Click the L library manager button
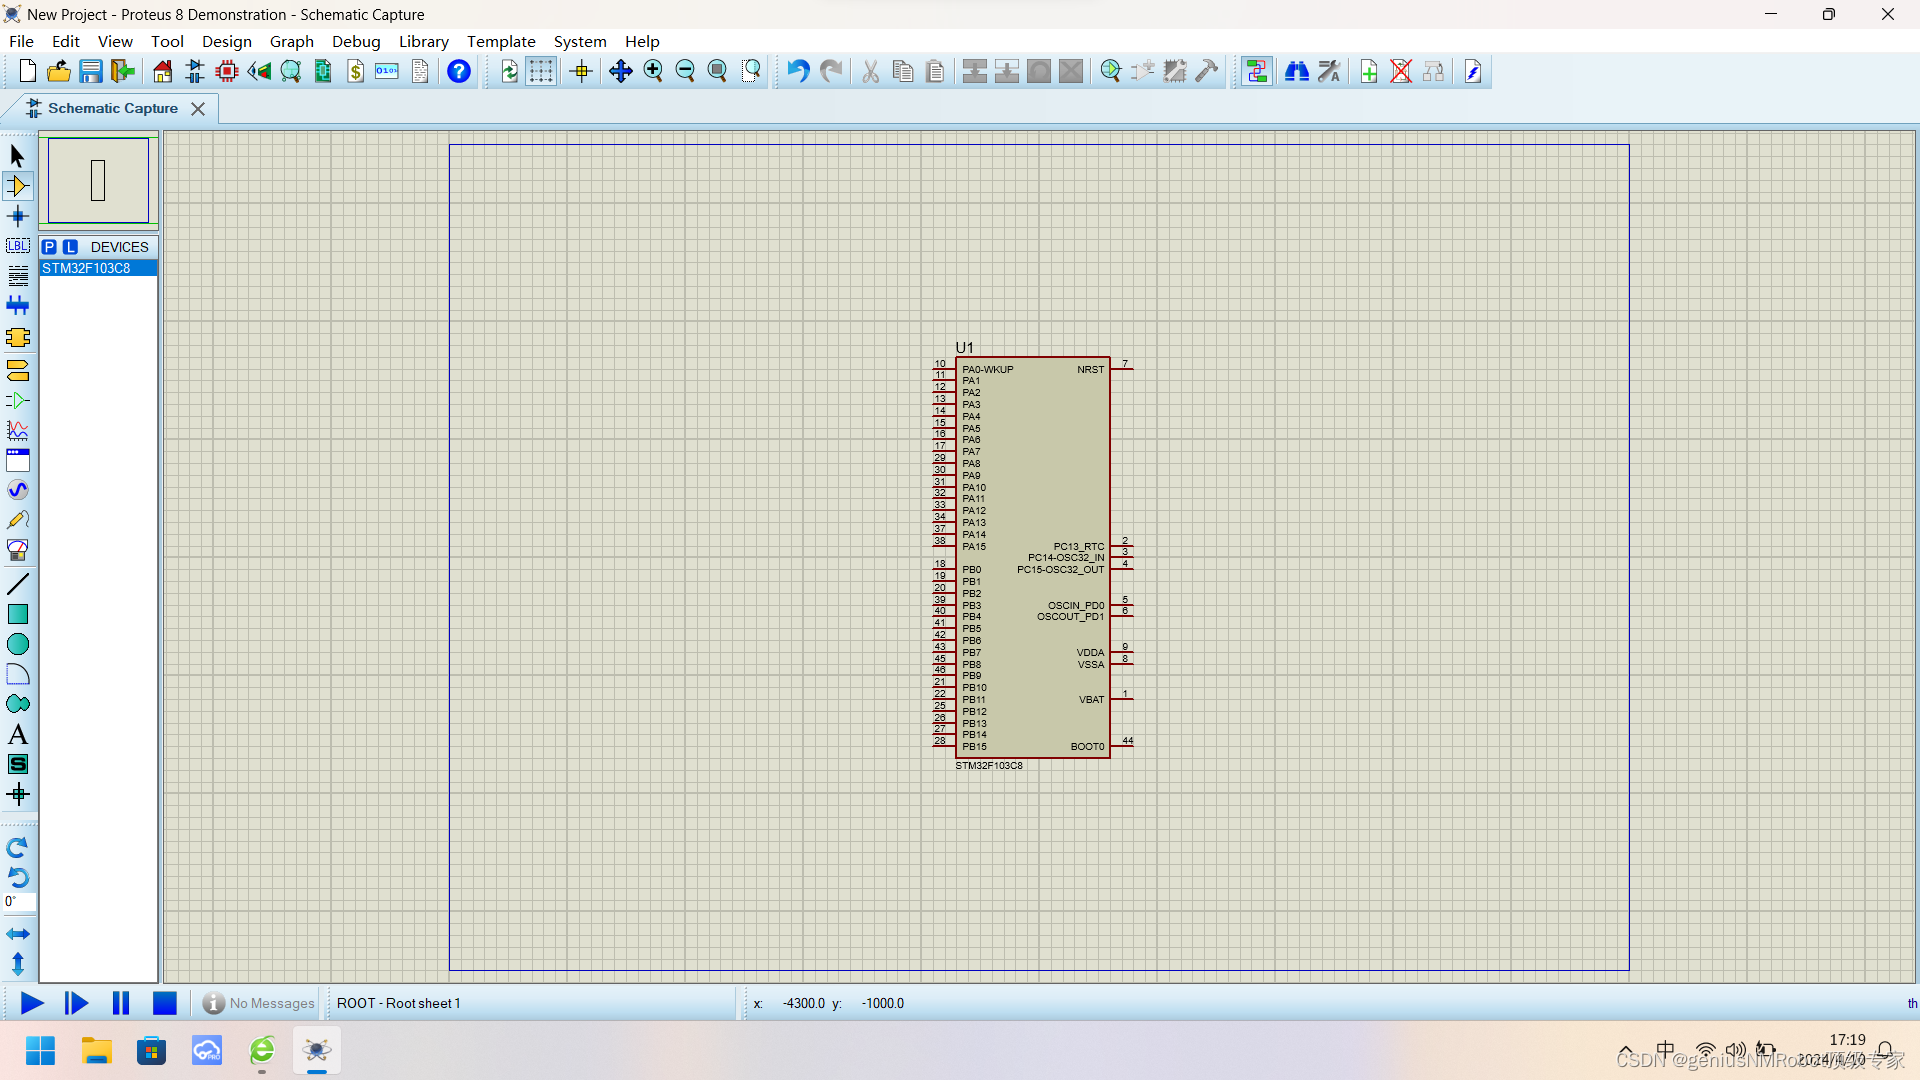The width and height of the screenshot is (1920, 1080). (x=70, y=247)
